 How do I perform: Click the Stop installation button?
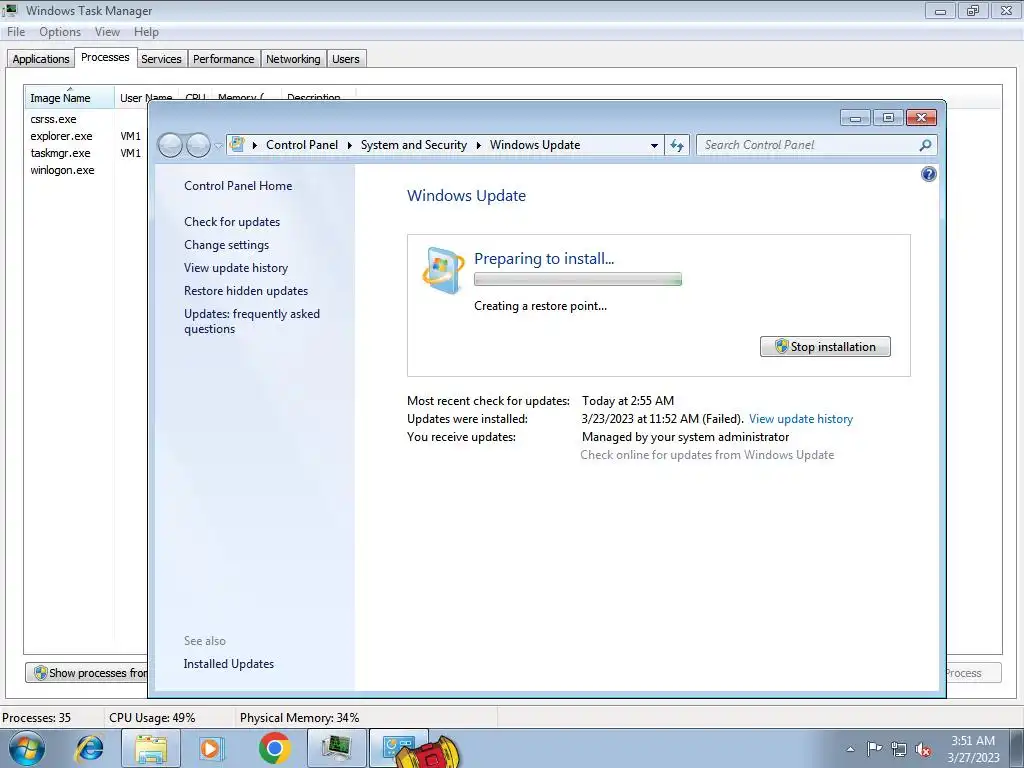pos(825,347)
